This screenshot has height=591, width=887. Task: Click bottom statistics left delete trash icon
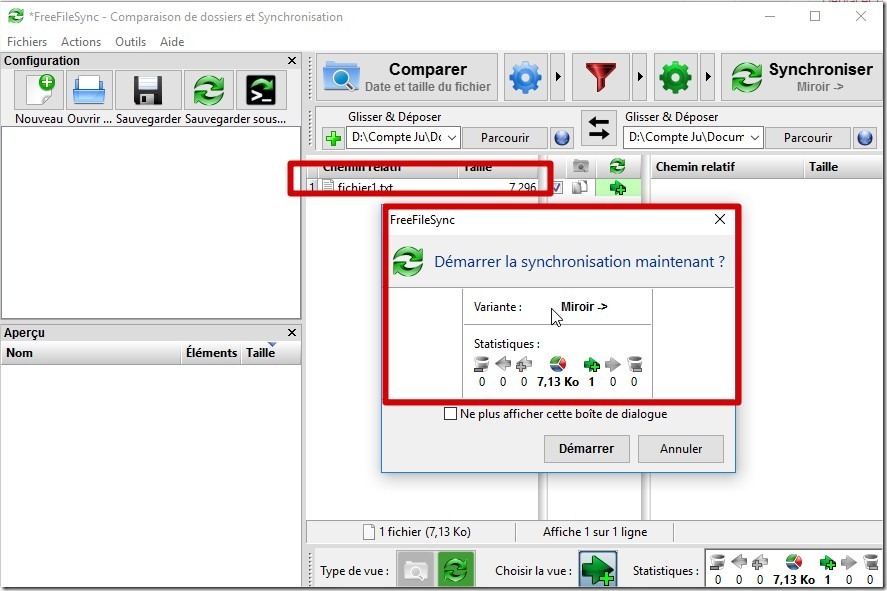pos(717,562)
